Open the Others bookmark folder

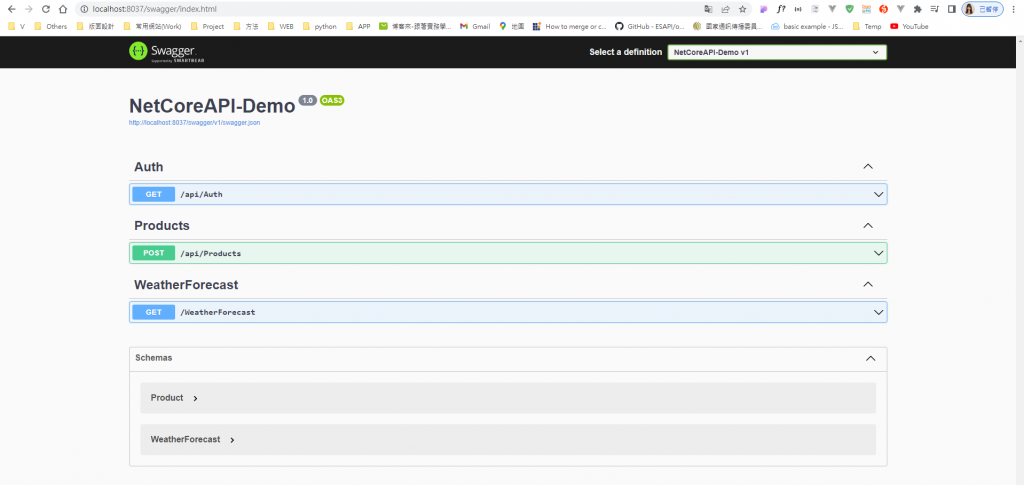point(51,27)
